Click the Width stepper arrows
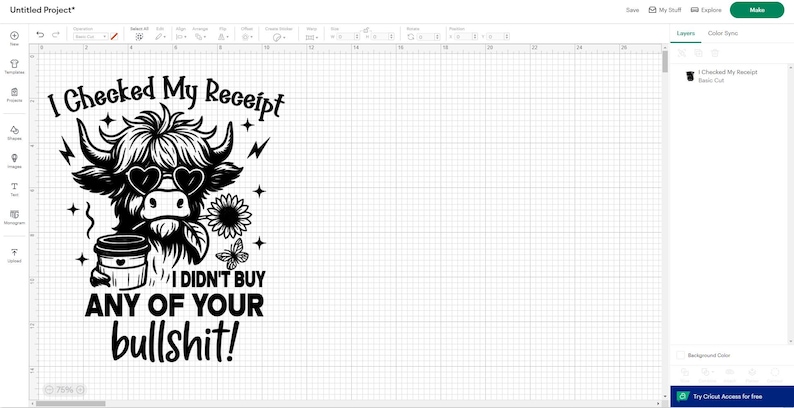Image resolution: width=794 pixels, height=408 pixels. point(357,37)
